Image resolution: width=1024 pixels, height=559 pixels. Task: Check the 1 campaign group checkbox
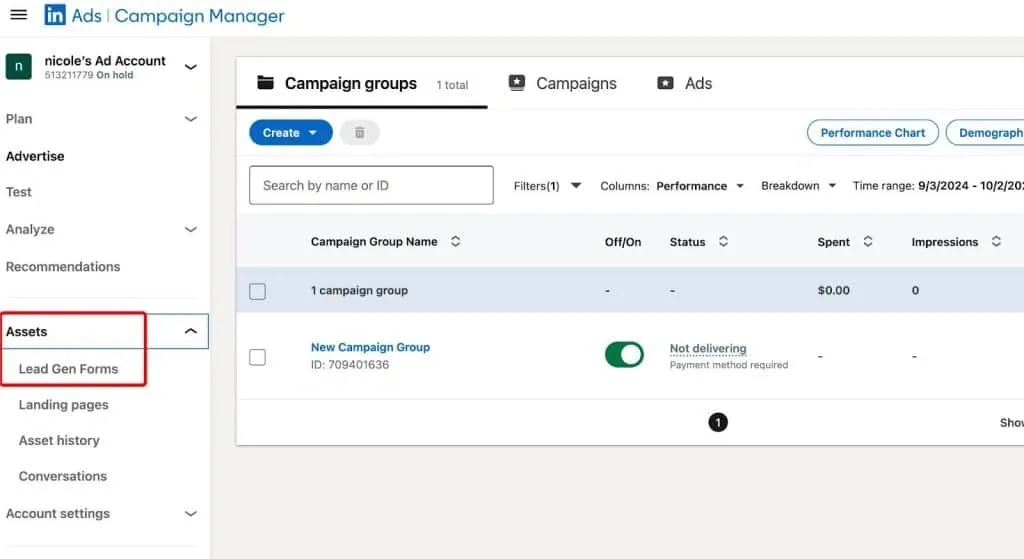coord(257,291)
